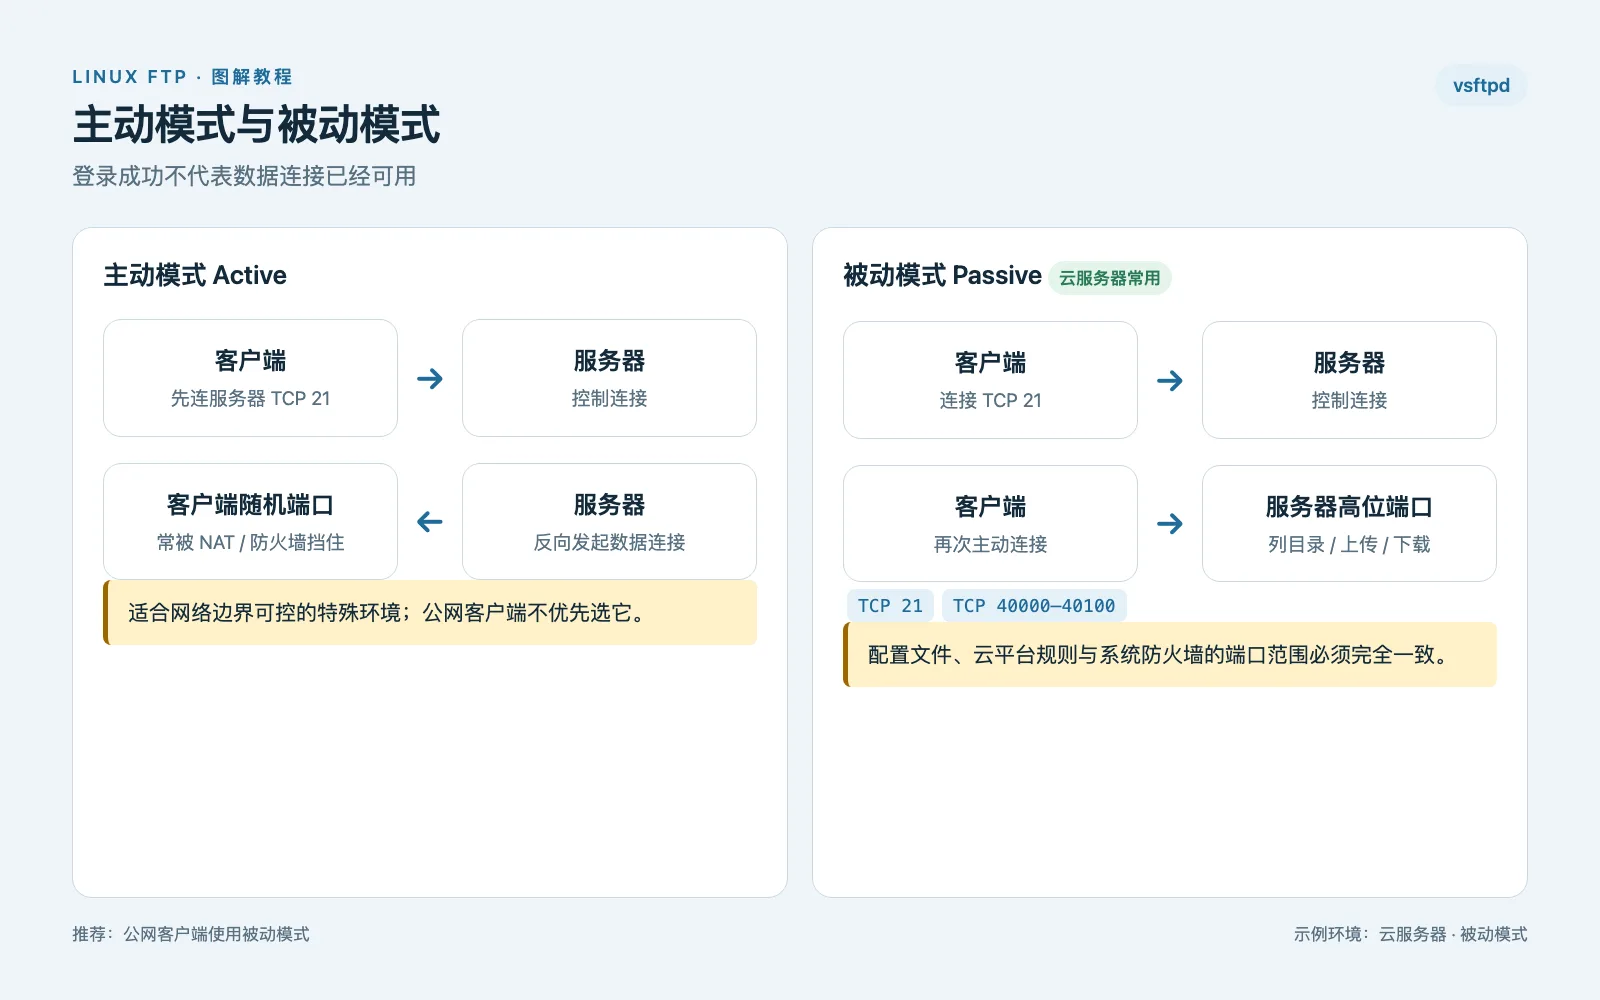Click the note 适合网络边界可控的特殊环境

pos(430,612)
